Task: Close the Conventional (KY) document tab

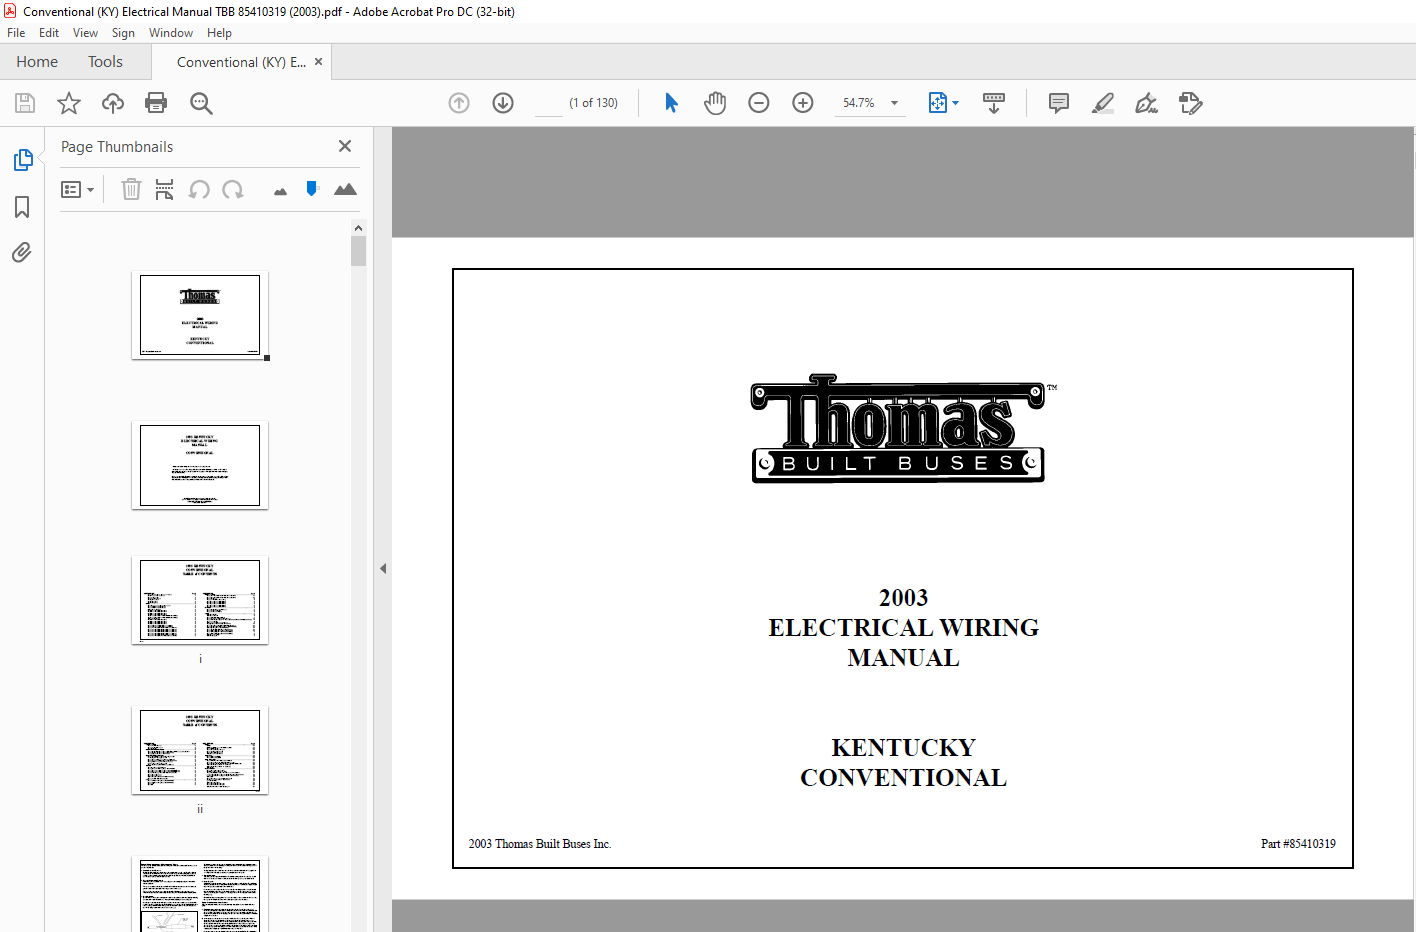Action: click(x=318, y=61)
